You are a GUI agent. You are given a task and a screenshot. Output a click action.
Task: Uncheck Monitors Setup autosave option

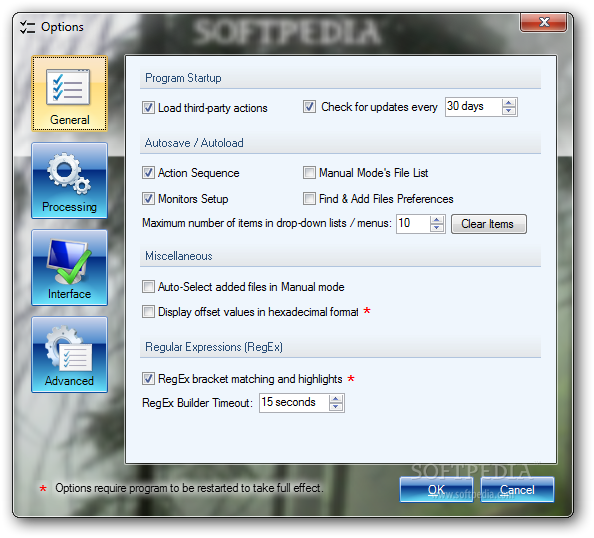click(148, 199)
